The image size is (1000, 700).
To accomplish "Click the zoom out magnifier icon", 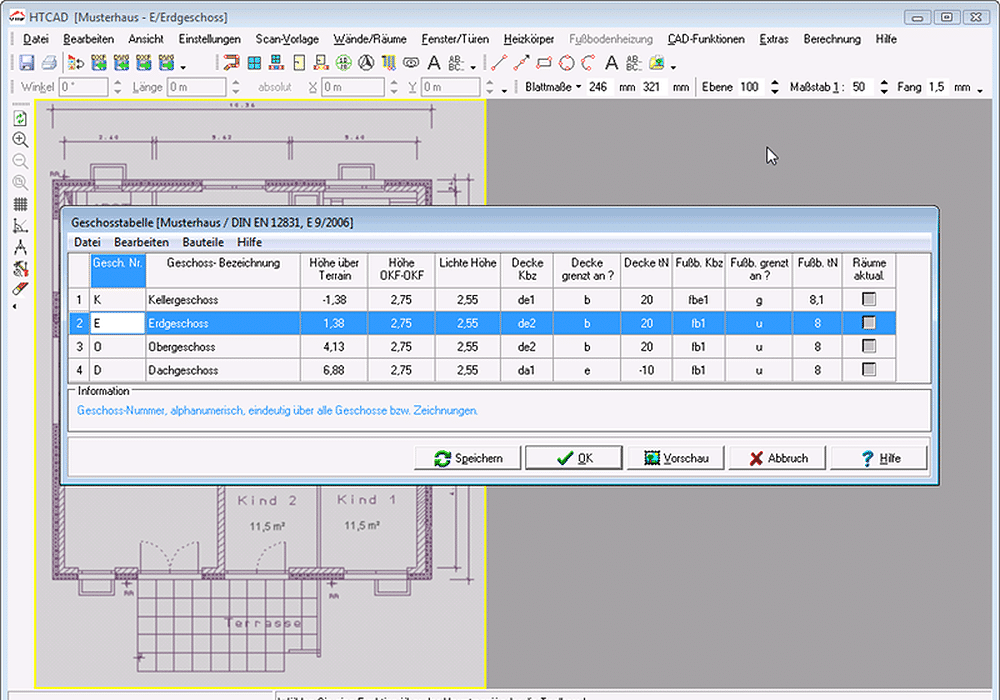I will pos(20,161).
